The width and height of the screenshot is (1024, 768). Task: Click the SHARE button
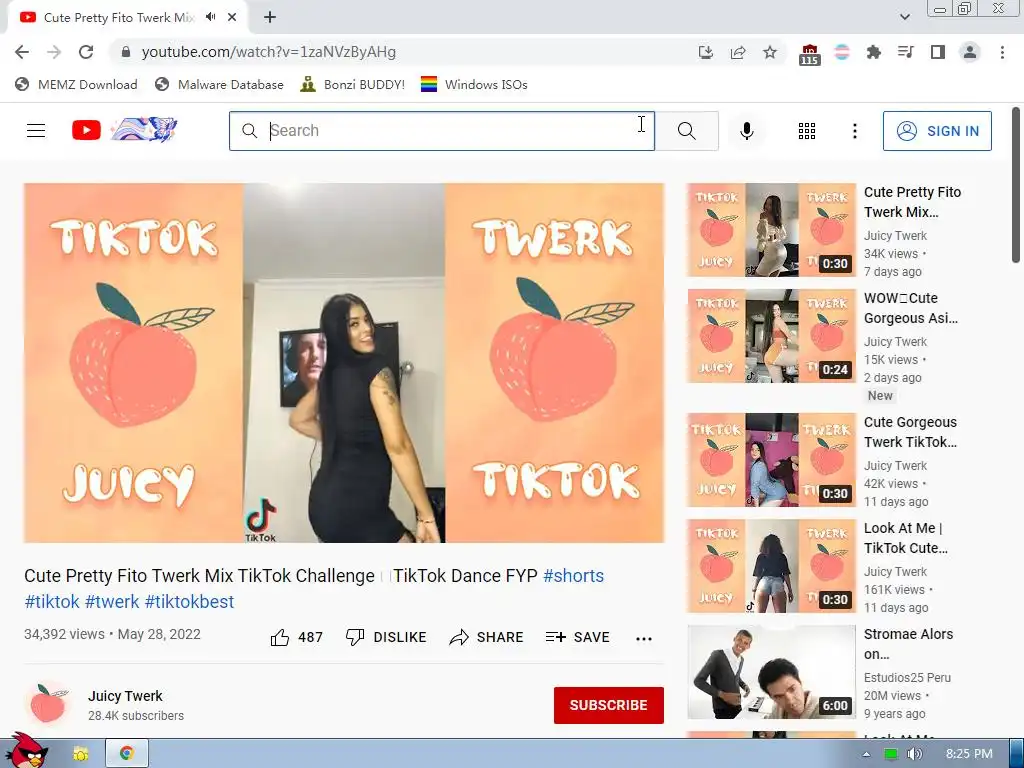pyautogui.click(x=487, y=637)
